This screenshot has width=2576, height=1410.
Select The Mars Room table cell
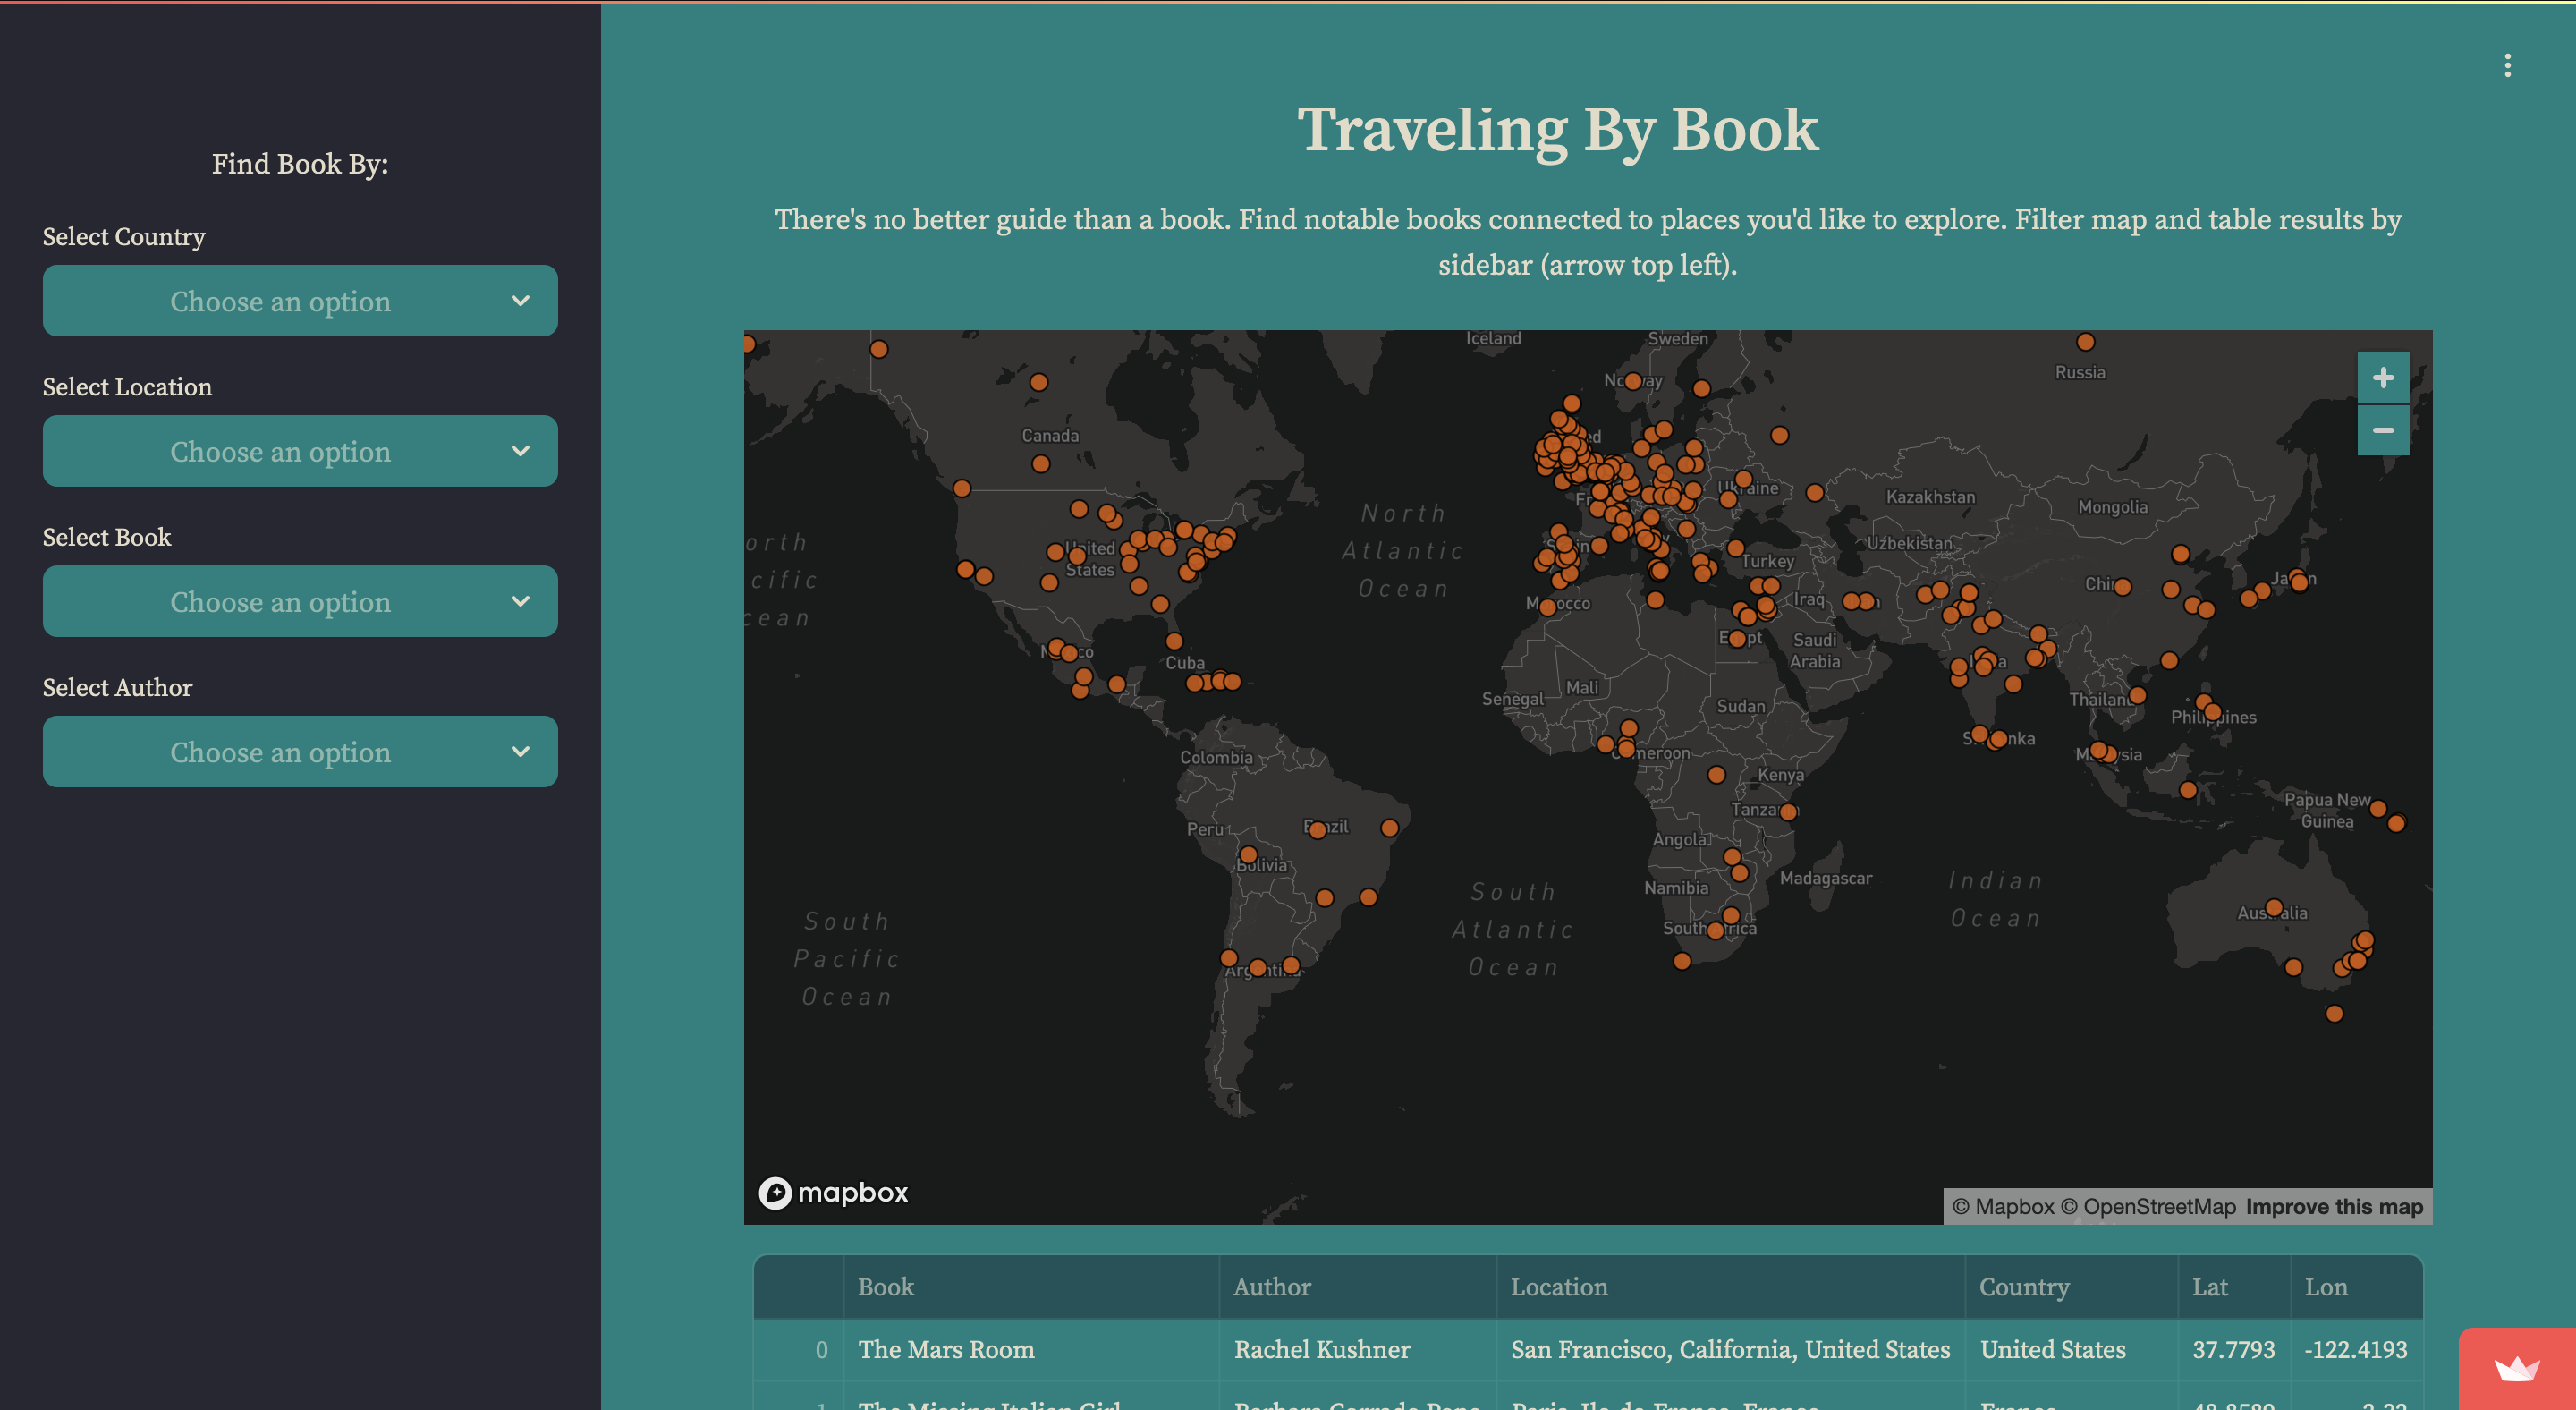tap(946, 1349)
